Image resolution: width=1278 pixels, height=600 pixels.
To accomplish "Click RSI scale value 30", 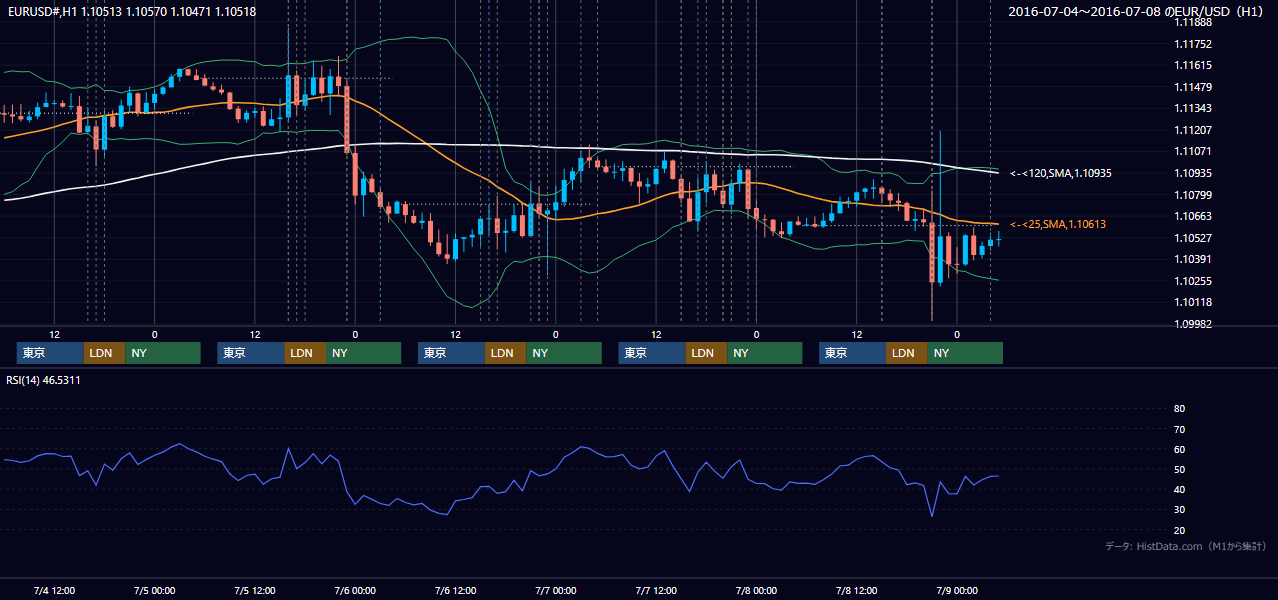I will 1180,510.
